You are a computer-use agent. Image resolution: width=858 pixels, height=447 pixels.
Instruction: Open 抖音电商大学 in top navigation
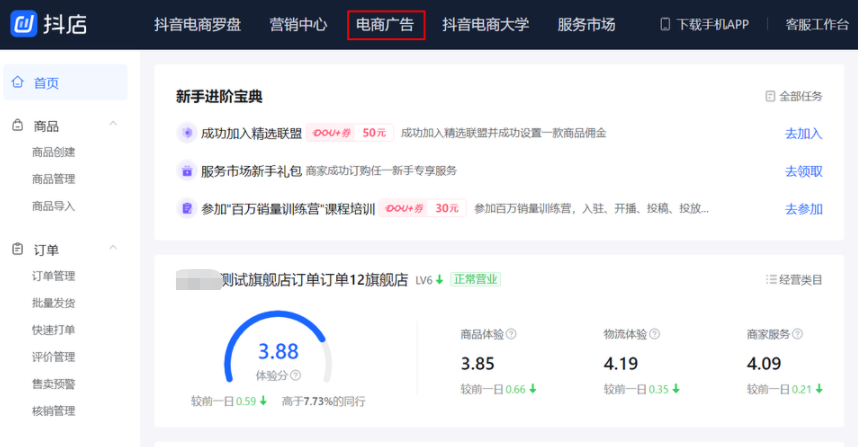coord(486,25)
